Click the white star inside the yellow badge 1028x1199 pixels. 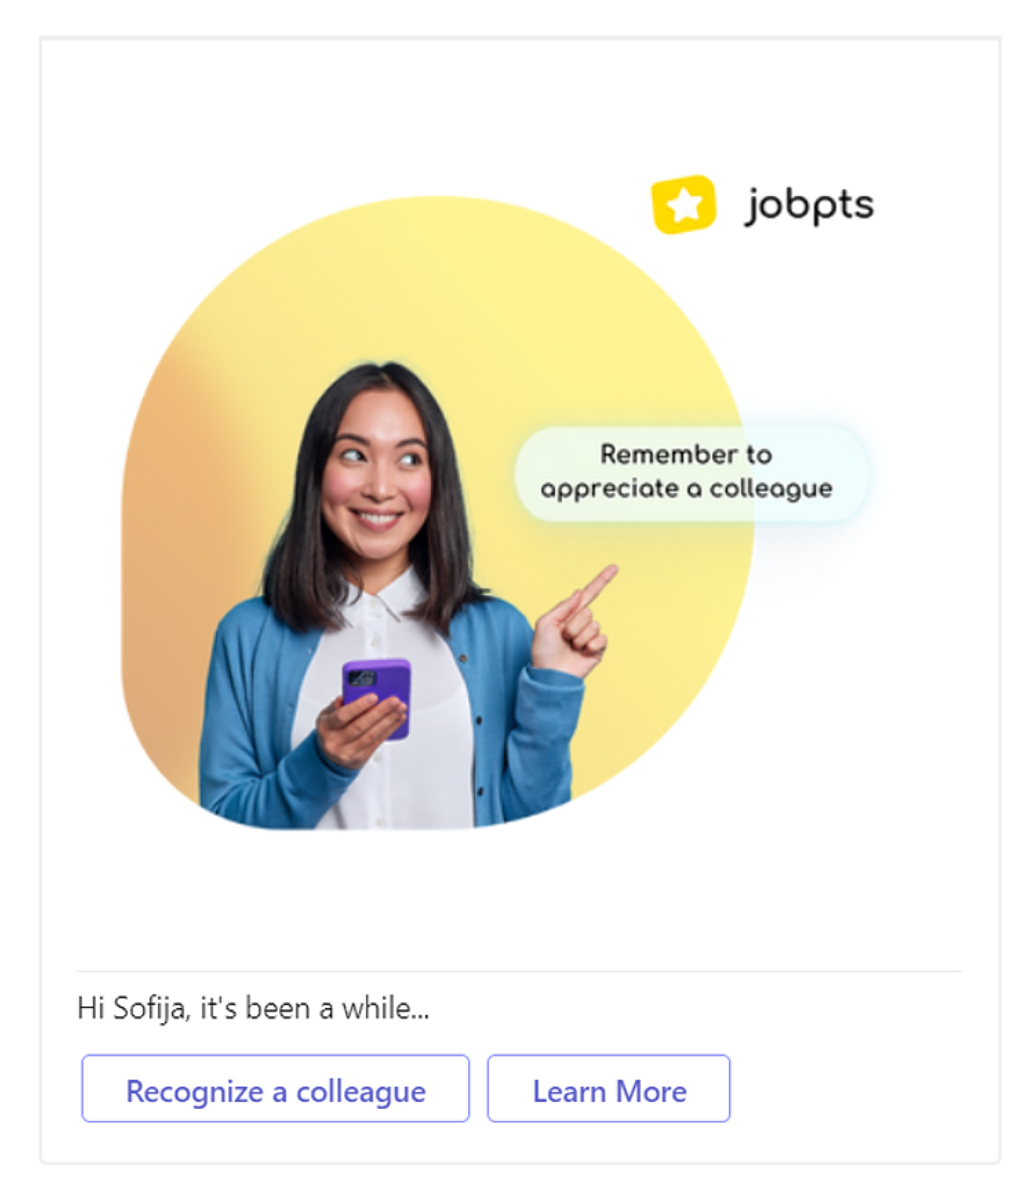click(685, 205)
